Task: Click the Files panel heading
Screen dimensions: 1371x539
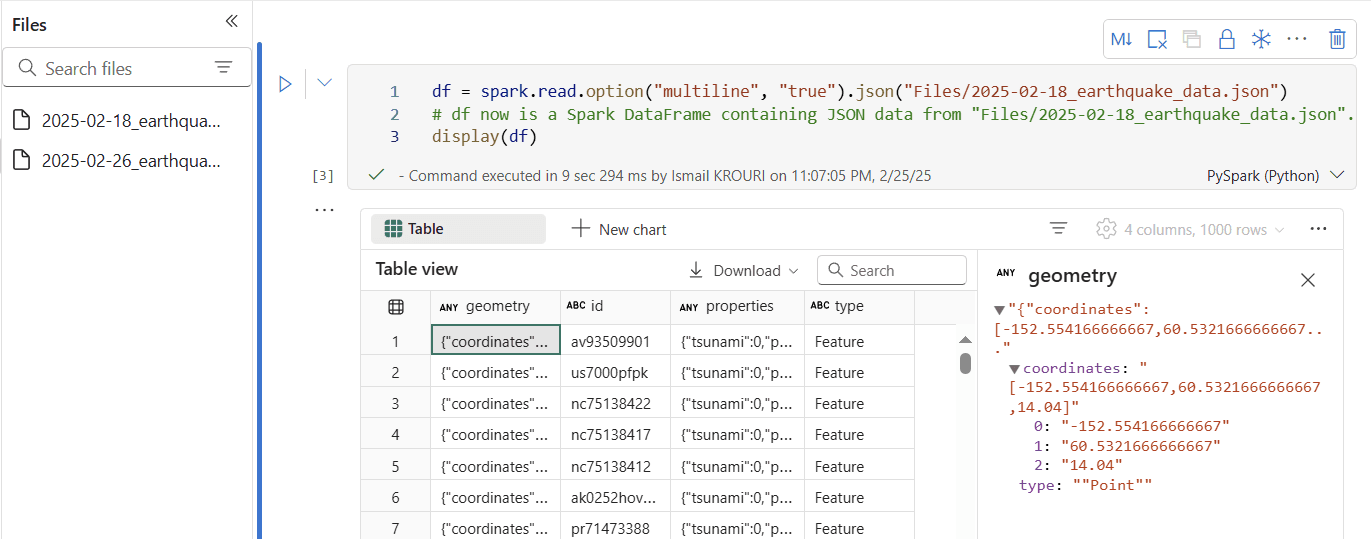Action: pos(29,24)
